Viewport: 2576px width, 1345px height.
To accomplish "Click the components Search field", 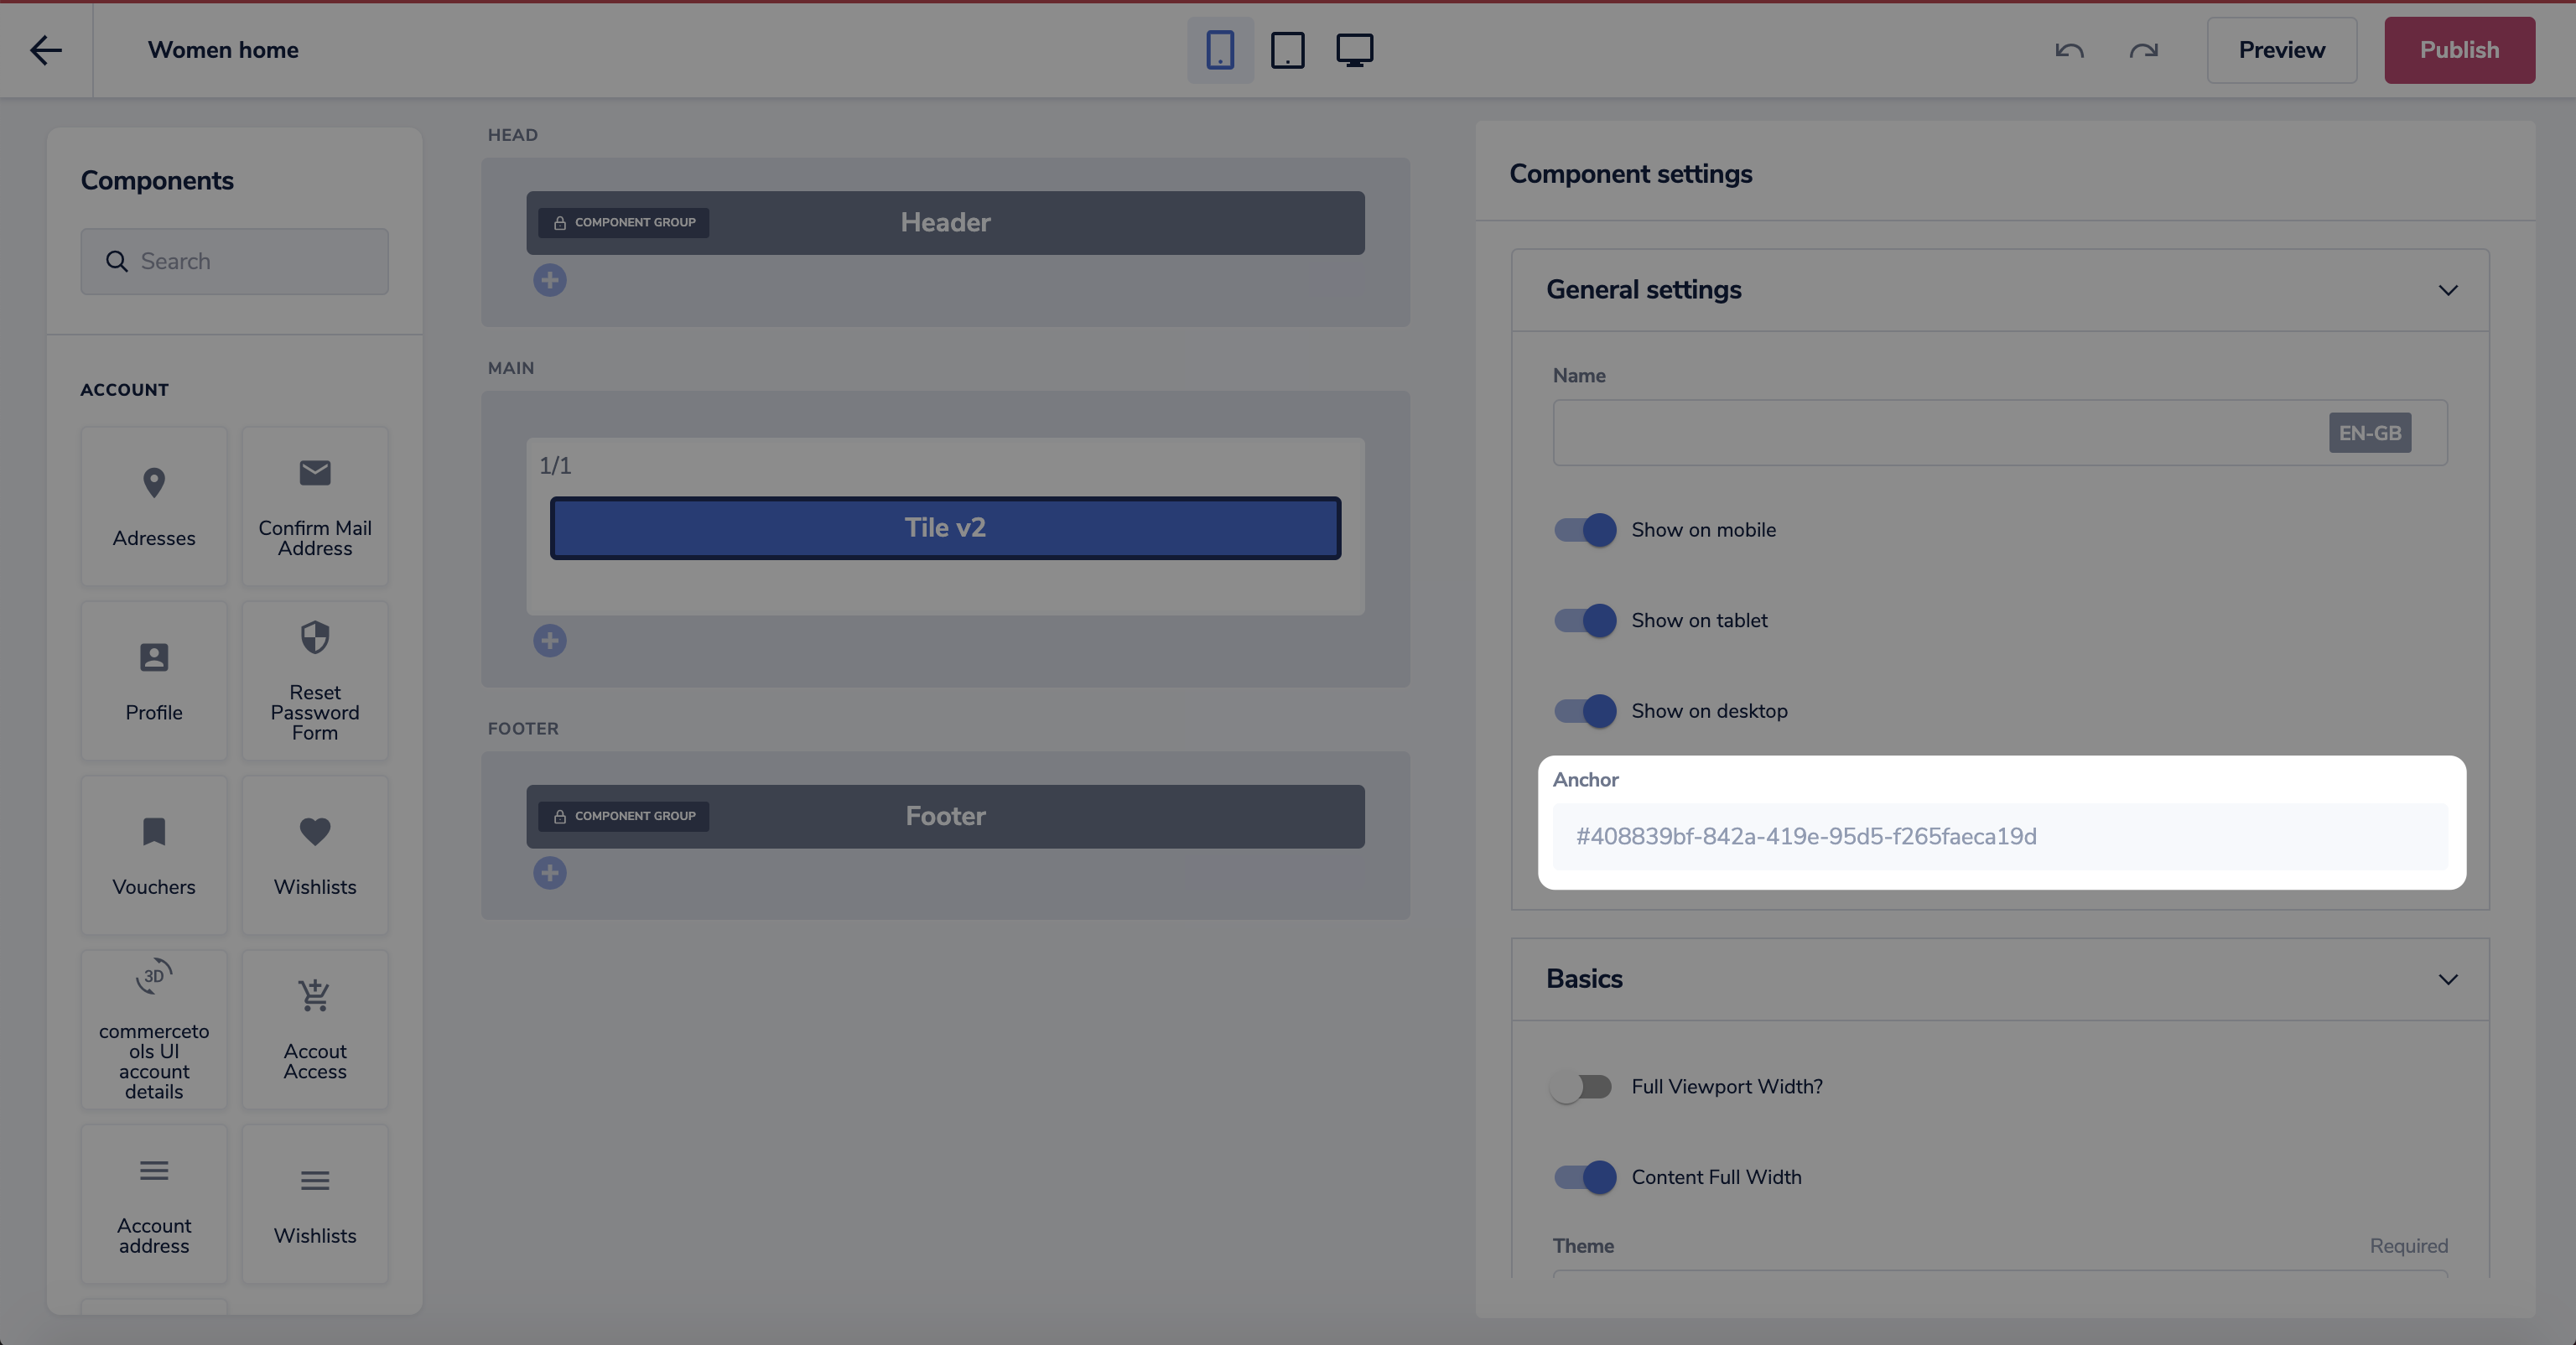I will [x=235, y=262].
